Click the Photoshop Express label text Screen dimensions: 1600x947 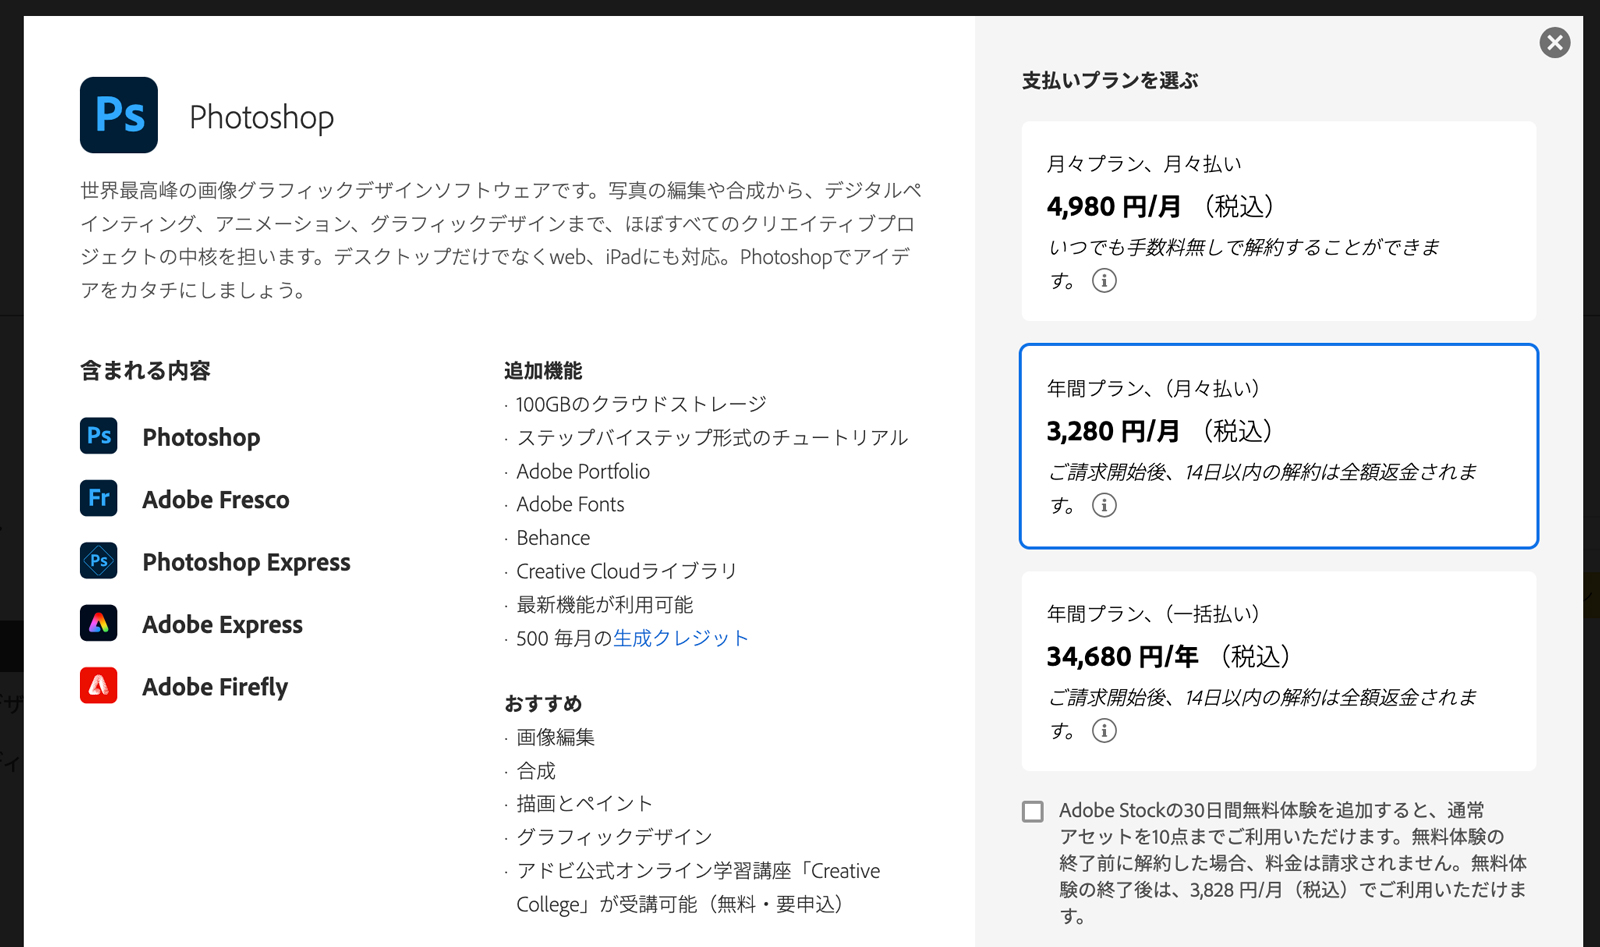coord(246,562)
